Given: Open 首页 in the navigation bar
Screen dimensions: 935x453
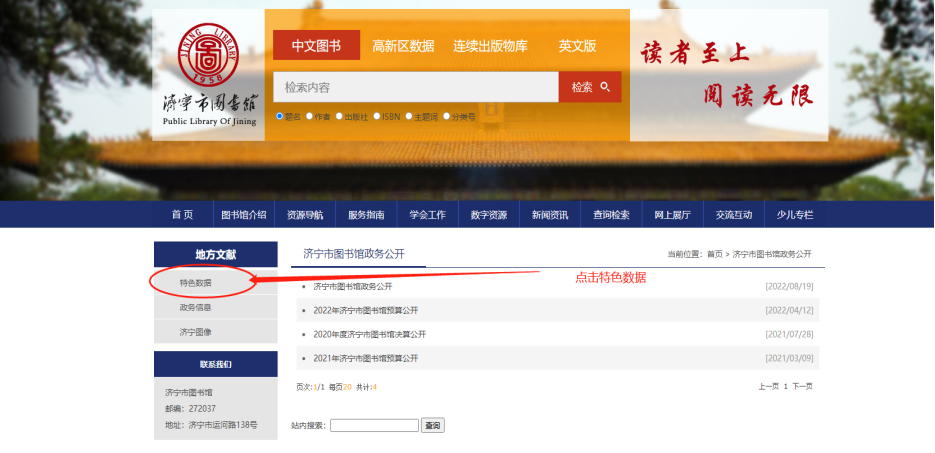Looking at the screenshot, I should (182, 215).
